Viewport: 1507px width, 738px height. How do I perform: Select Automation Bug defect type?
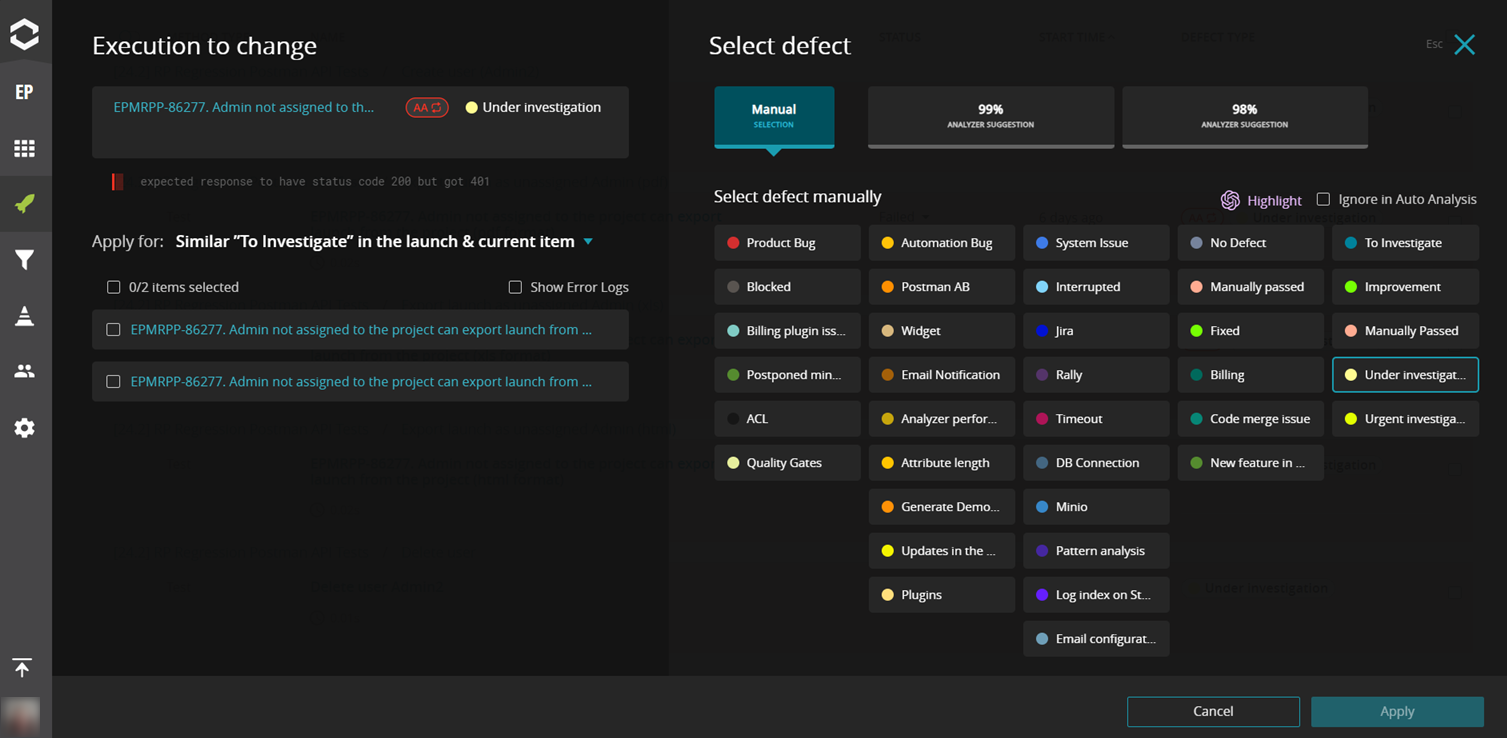pyautogui.click(x=942, y=243)
